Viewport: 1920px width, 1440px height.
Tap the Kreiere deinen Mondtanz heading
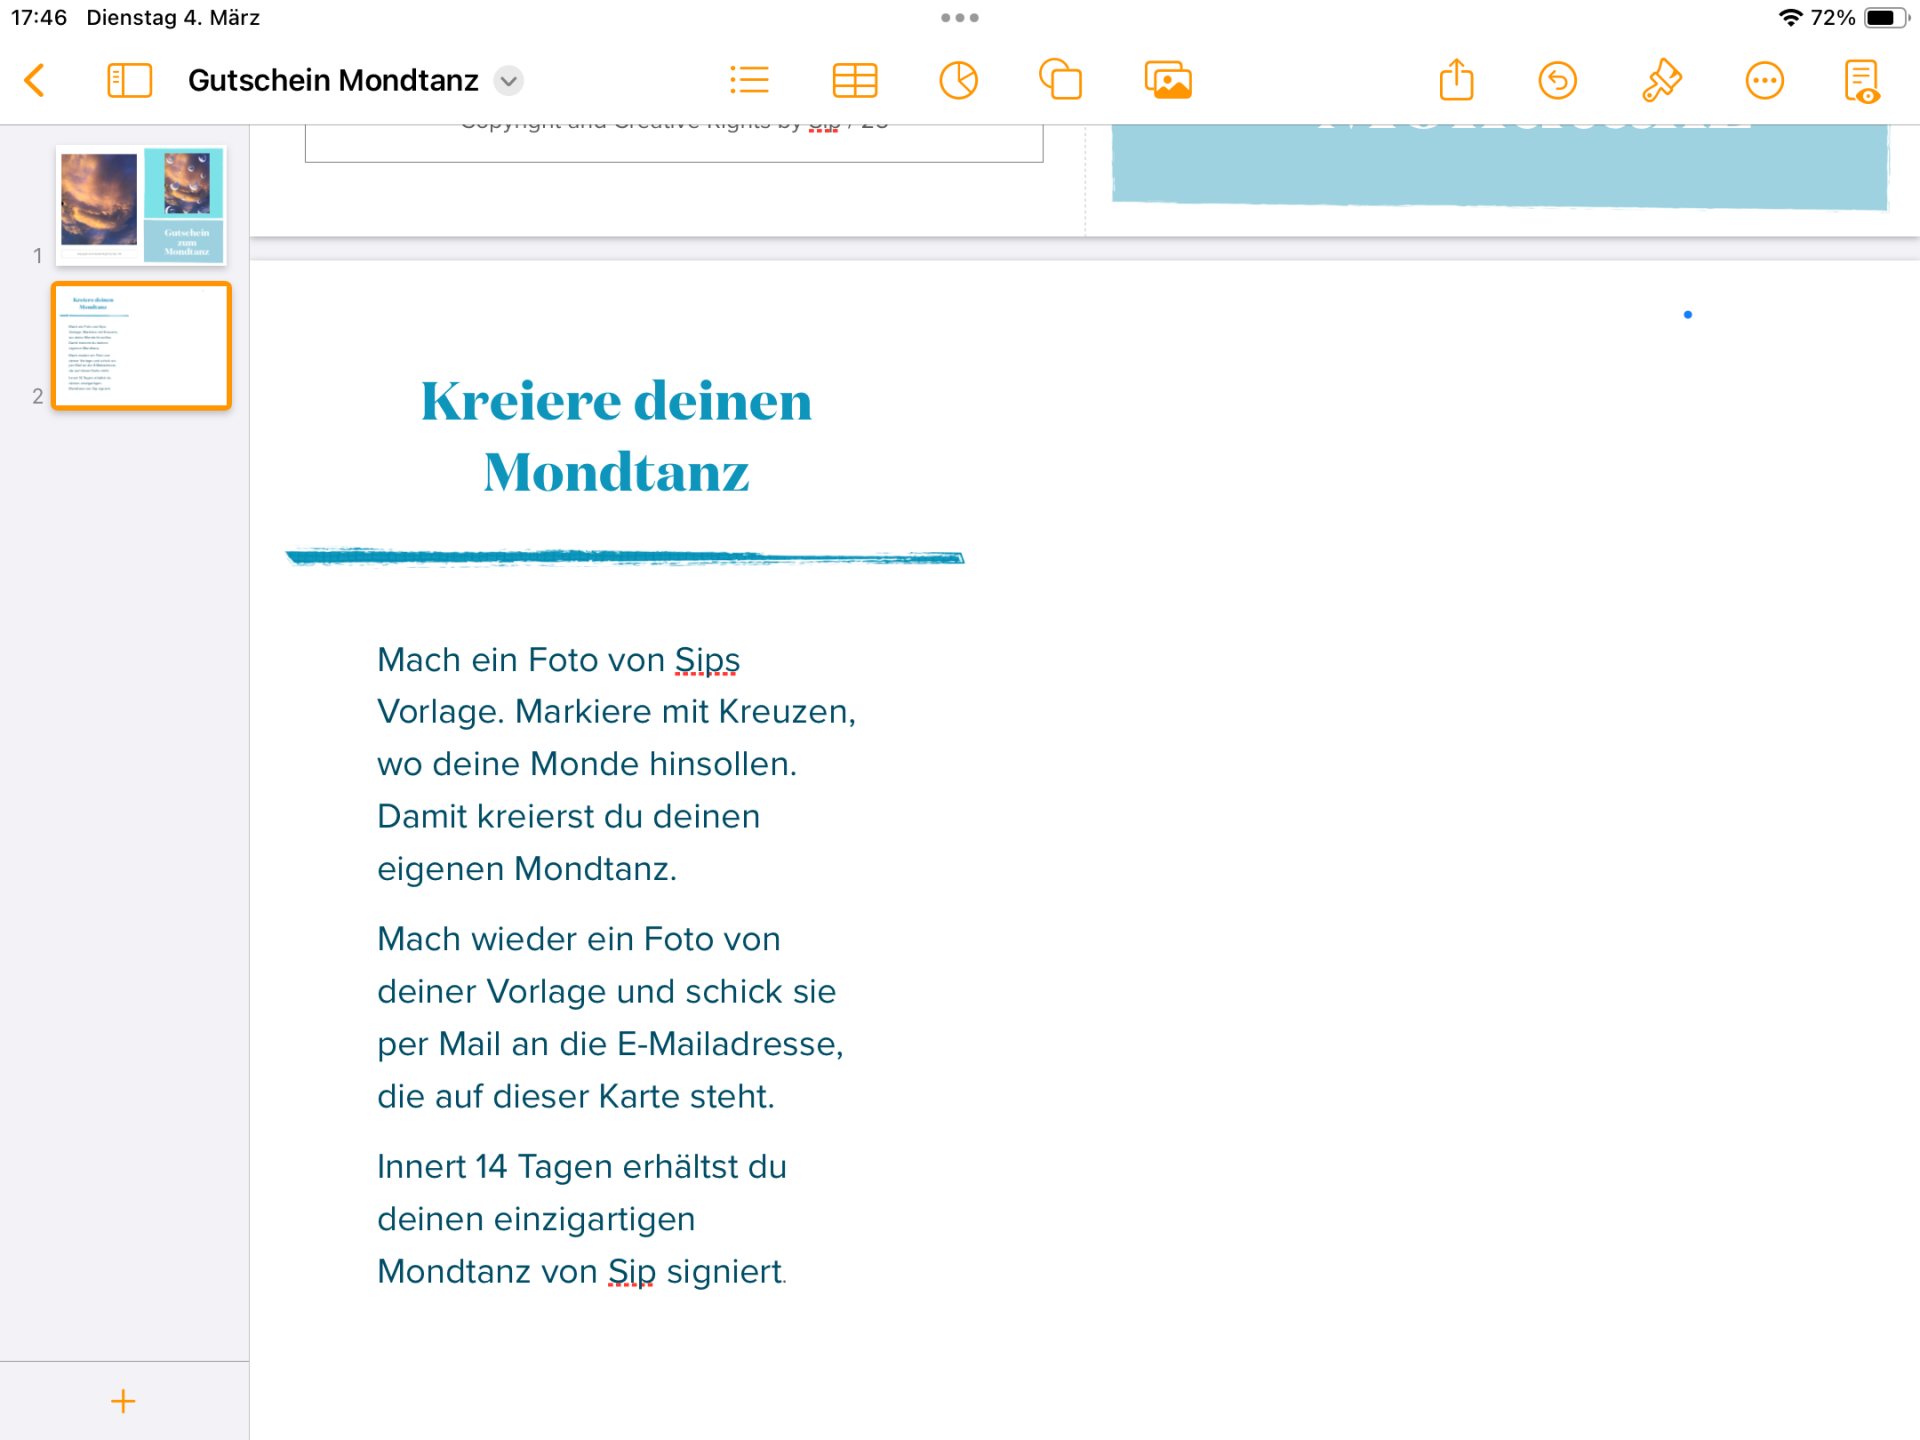[x=616, y=436]
